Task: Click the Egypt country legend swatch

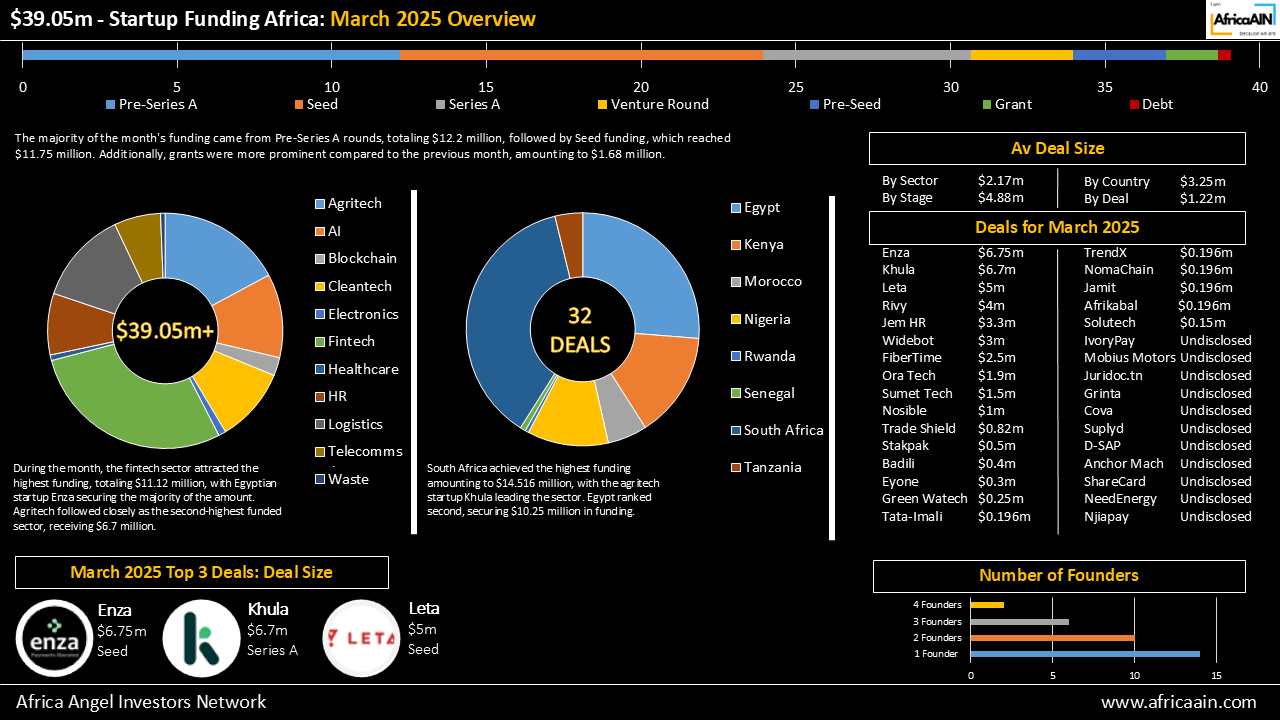Action: click(735, 208)
